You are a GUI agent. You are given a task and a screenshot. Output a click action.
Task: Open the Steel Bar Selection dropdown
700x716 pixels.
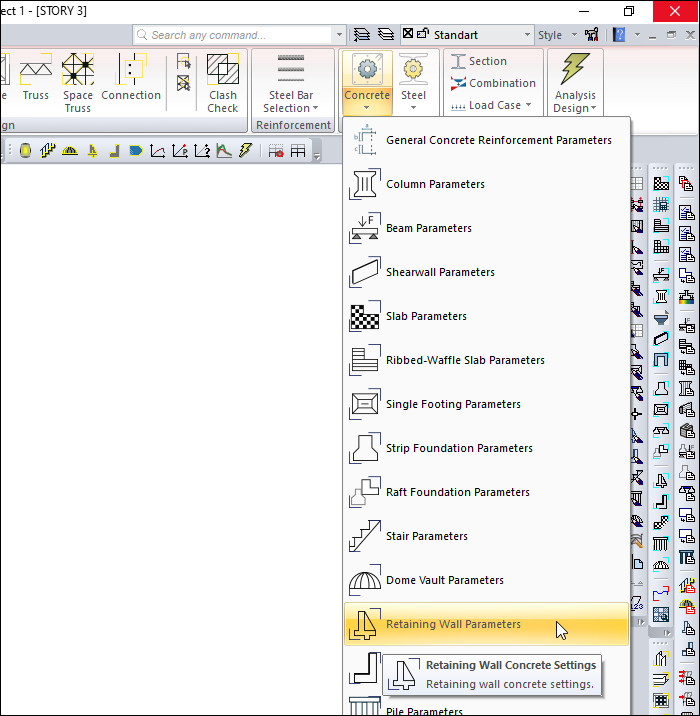(291, 102)
